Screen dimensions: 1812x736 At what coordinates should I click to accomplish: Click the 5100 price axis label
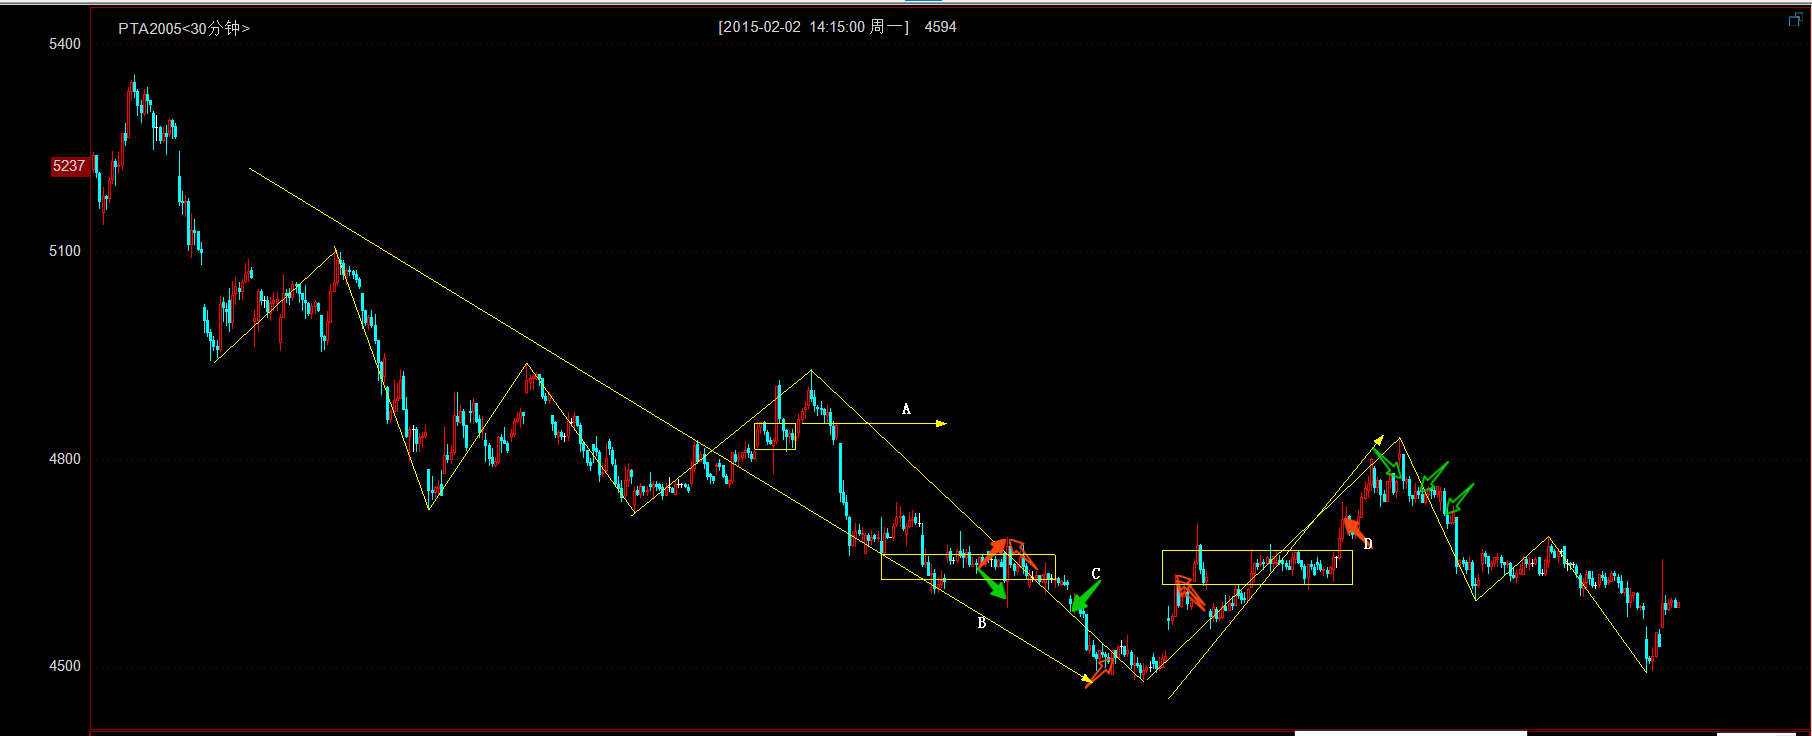pyautogui.click(x=65, y=251)
